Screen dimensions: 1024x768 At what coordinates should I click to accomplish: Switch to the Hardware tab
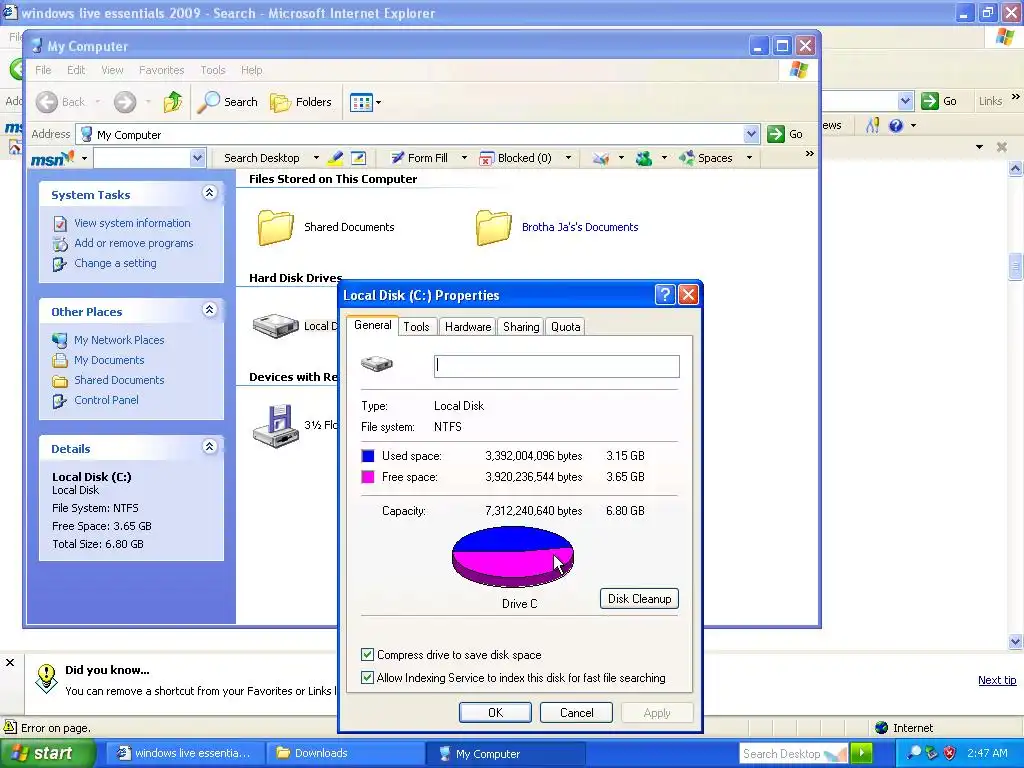pos(468,327)
